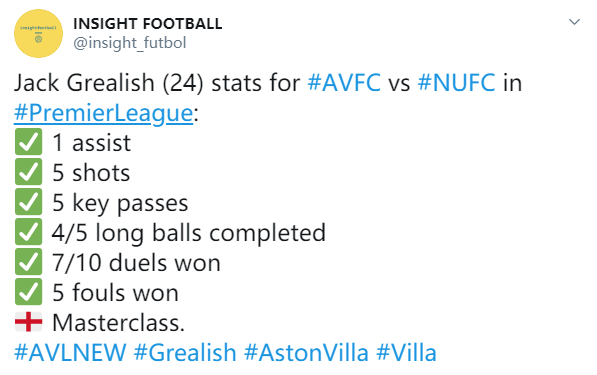
Task: Click the green check beside 5 shots
Action: pyautogui.click(x=29, y=172)
